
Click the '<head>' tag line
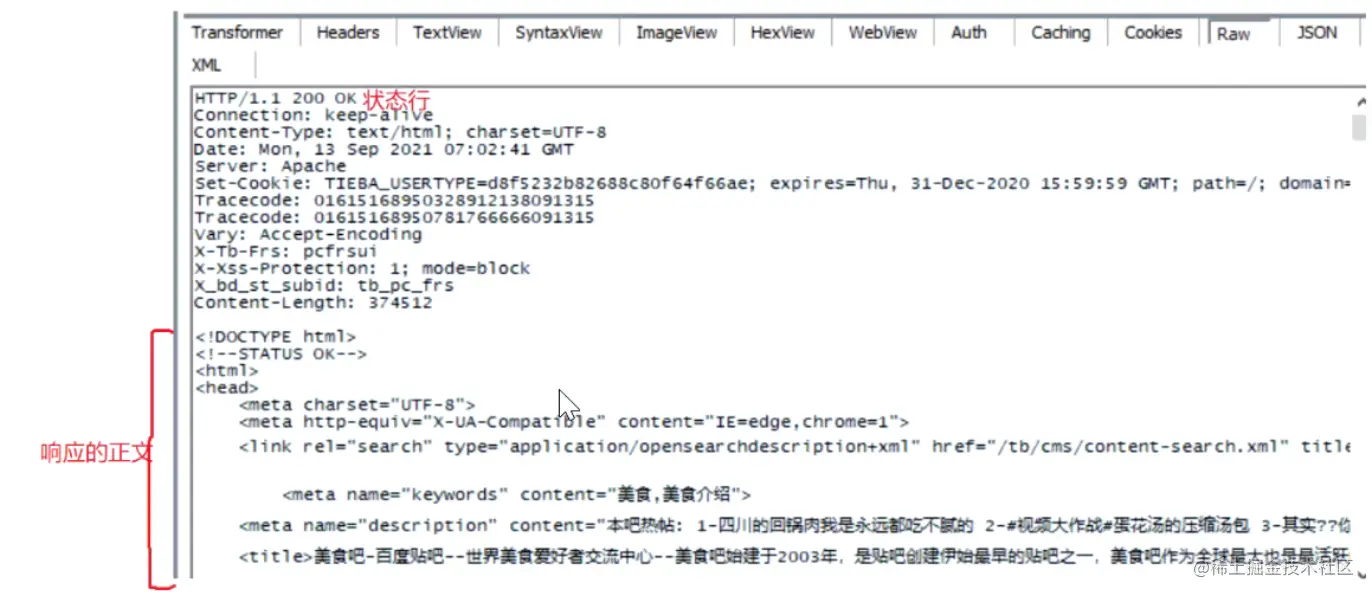point(226,388)
